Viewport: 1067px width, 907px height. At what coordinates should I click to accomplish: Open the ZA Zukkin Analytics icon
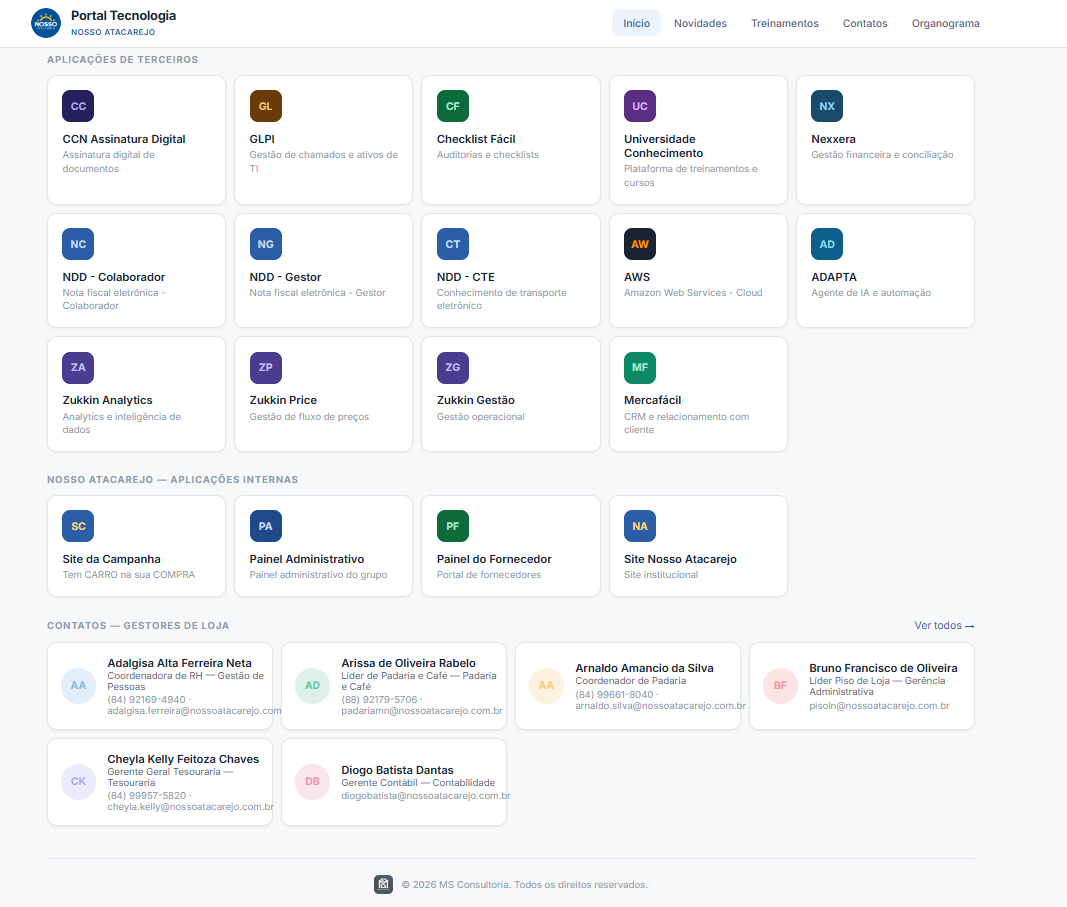[x=78, y=367]
